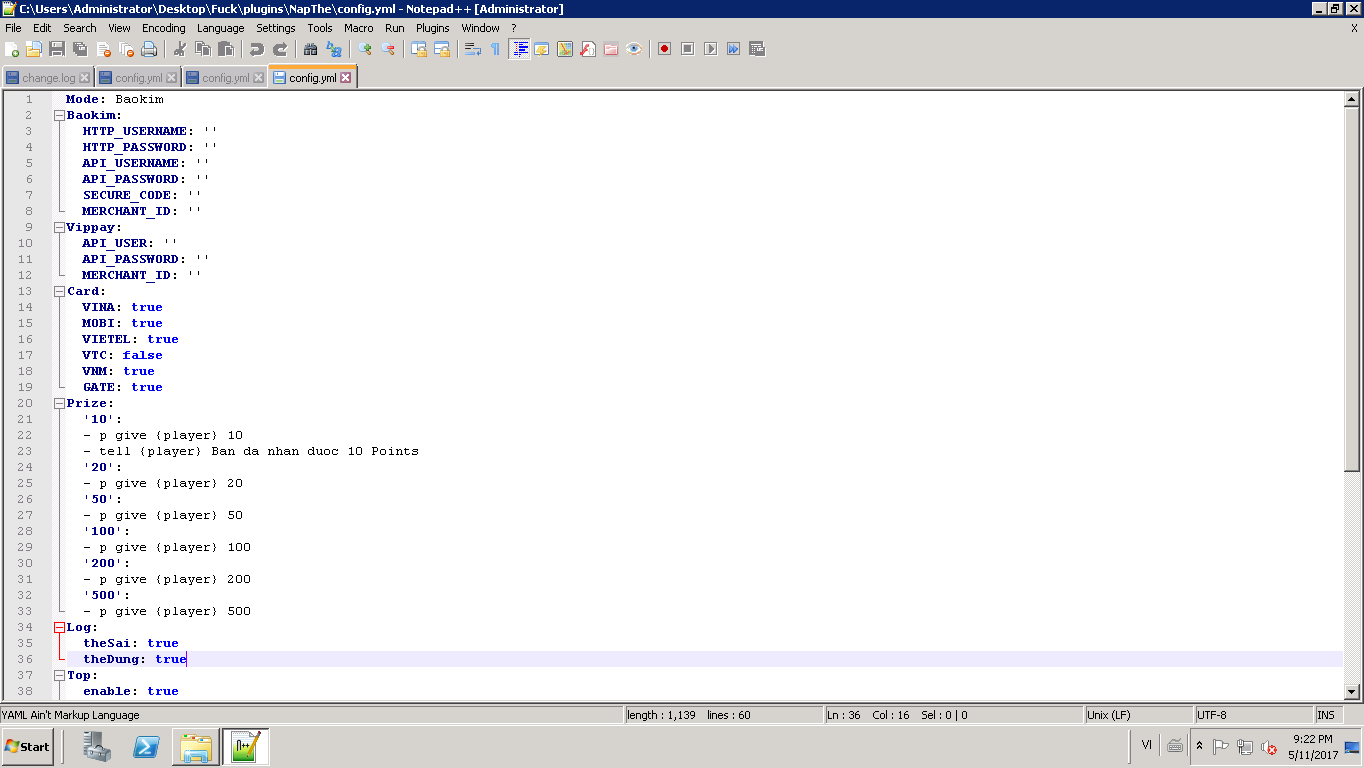1364x768 pixels.
Task: Click the vertical scrollbar down arrow
Action: tap(1352, 691)
